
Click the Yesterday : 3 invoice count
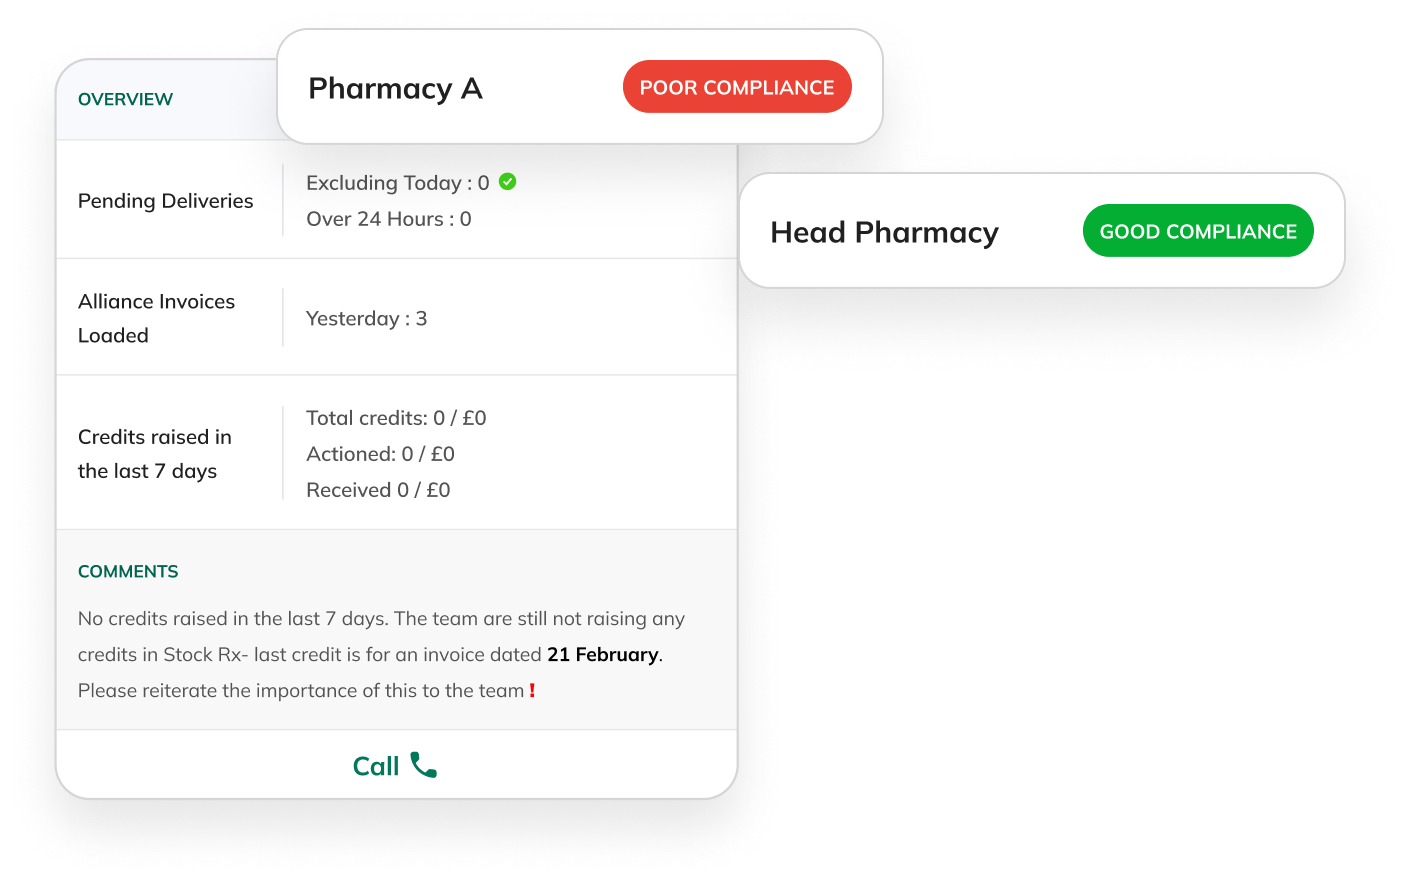pos(366,318)
